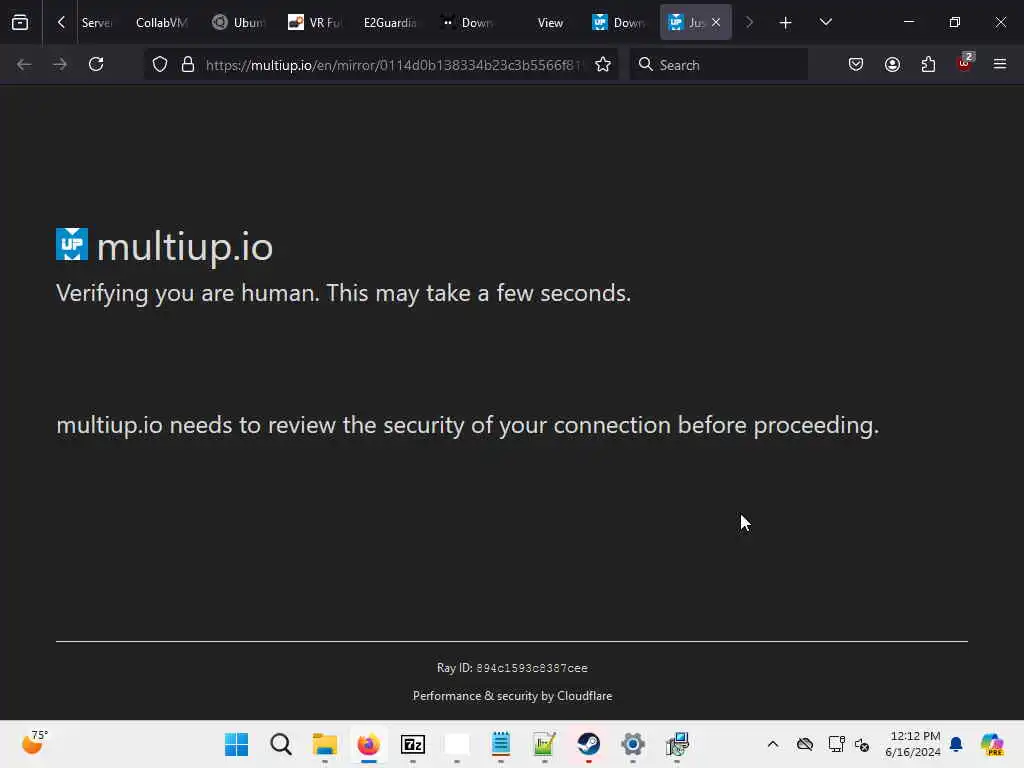Close the active Just a moment tab
The width and height of the screenshot is (1024, 768).
click(716, 23)
